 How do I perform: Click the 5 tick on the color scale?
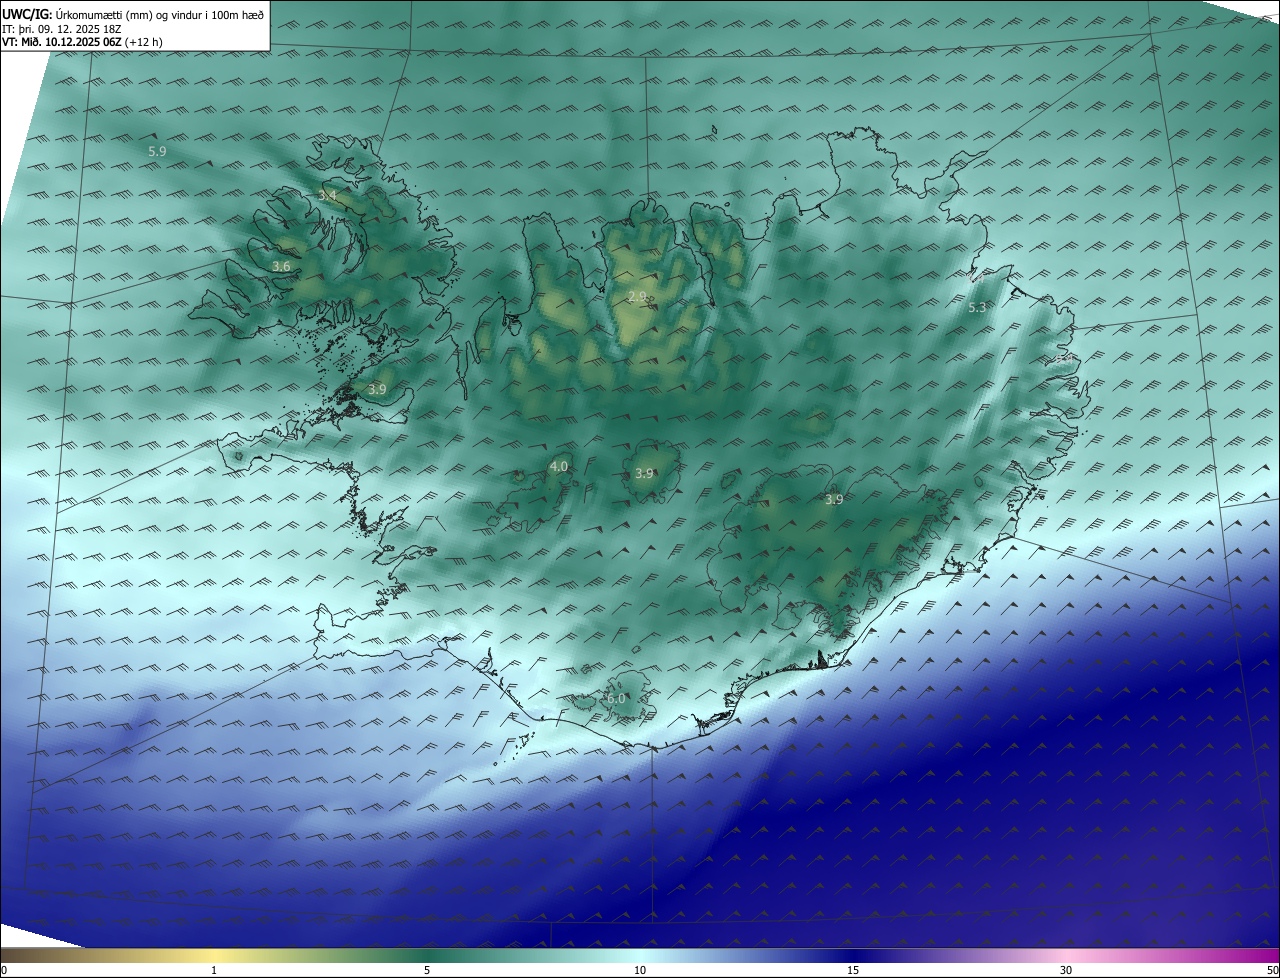coord(427,970)
